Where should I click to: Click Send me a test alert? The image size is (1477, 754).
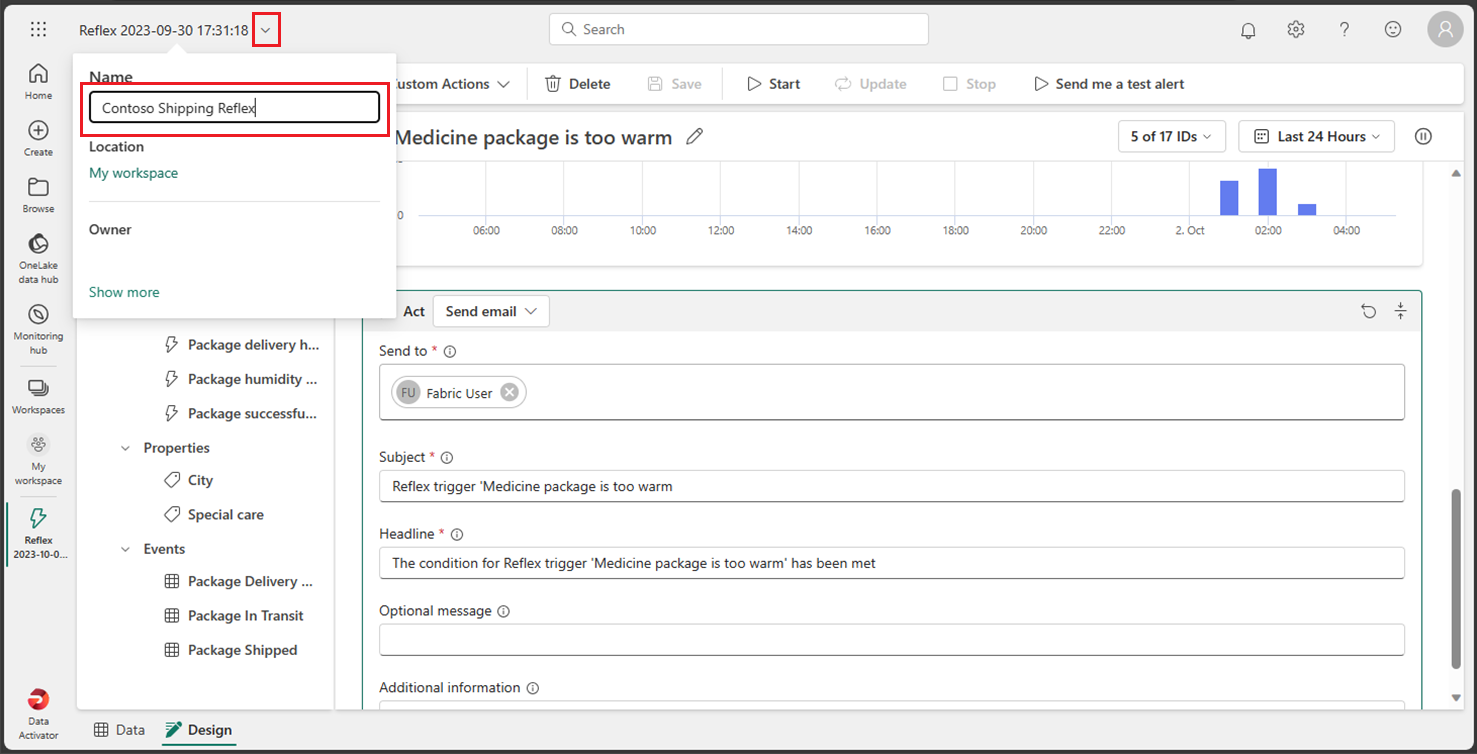tap(1109, 84)
